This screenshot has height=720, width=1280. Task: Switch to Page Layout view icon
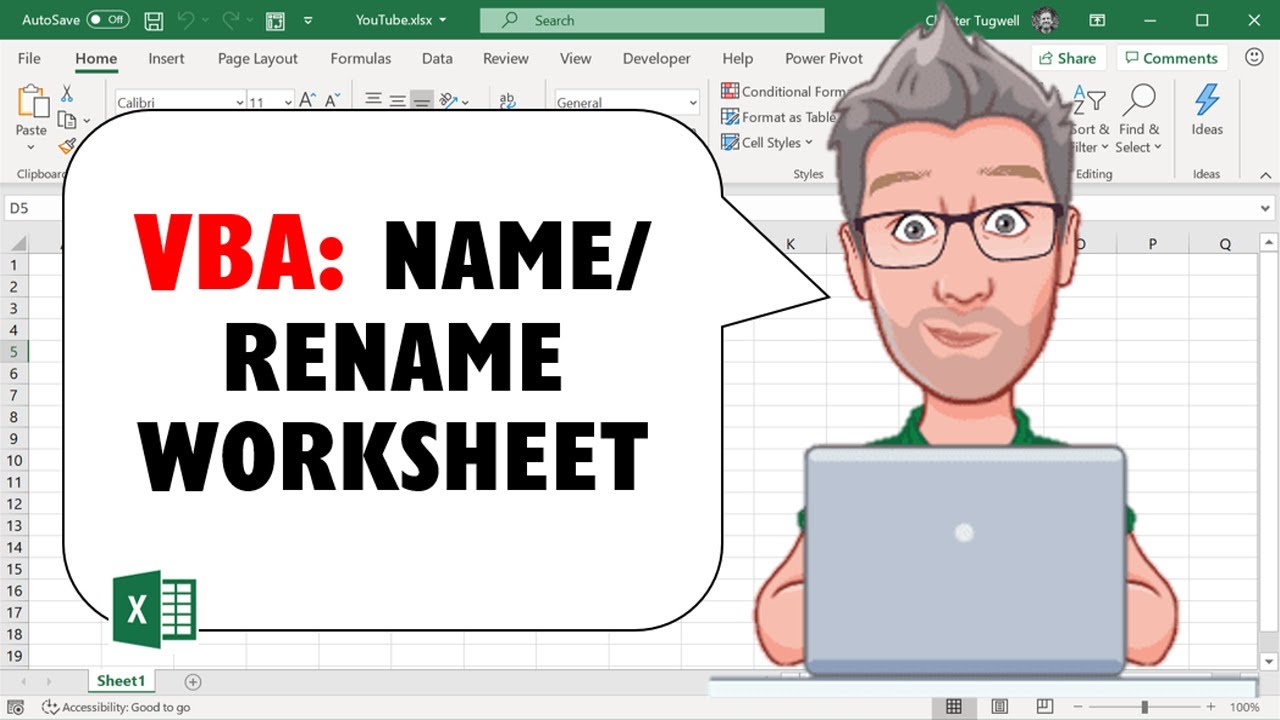tap(999, 707)
